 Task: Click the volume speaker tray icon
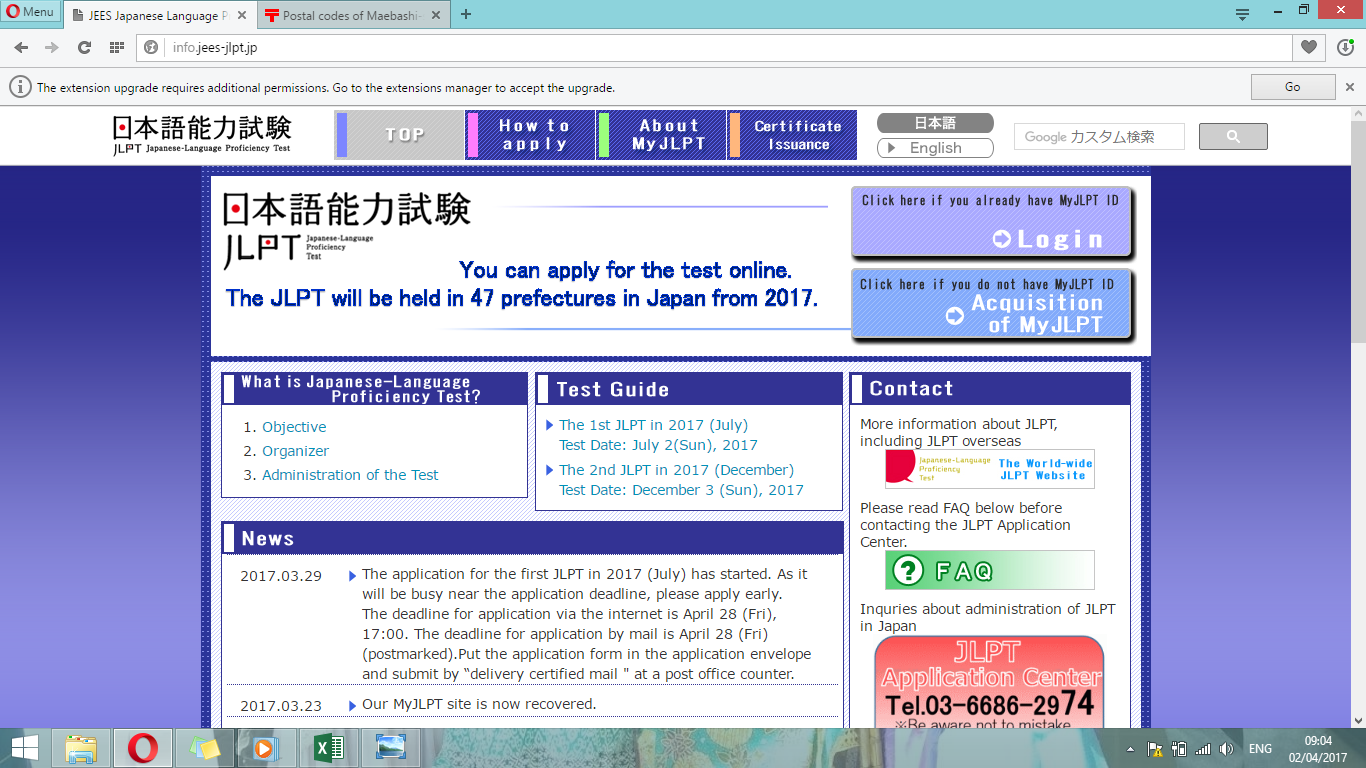point(1227,749)
